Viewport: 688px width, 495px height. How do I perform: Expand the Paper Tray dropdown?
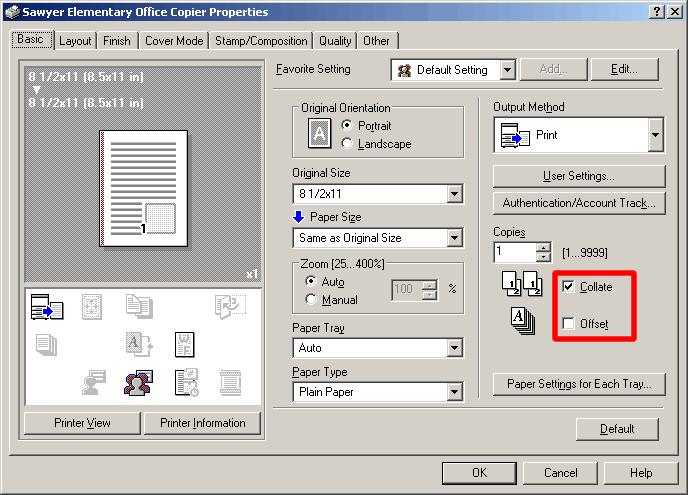455,348
